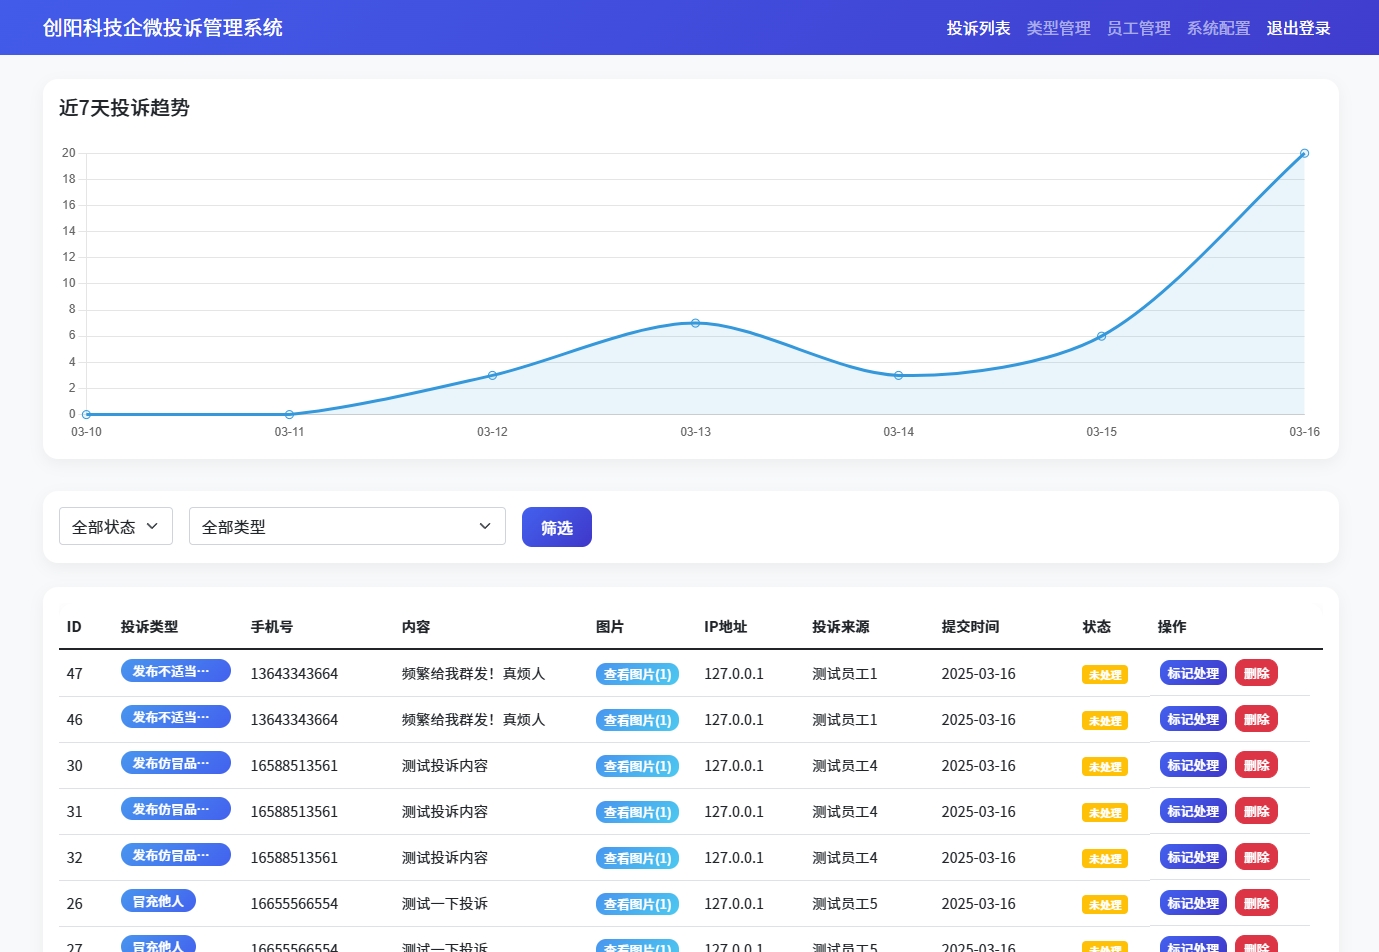The height and width of the screenshot is (952, 1379).
Task: Click 测试一下投诉 content in row 26
Action: (445, 904)
